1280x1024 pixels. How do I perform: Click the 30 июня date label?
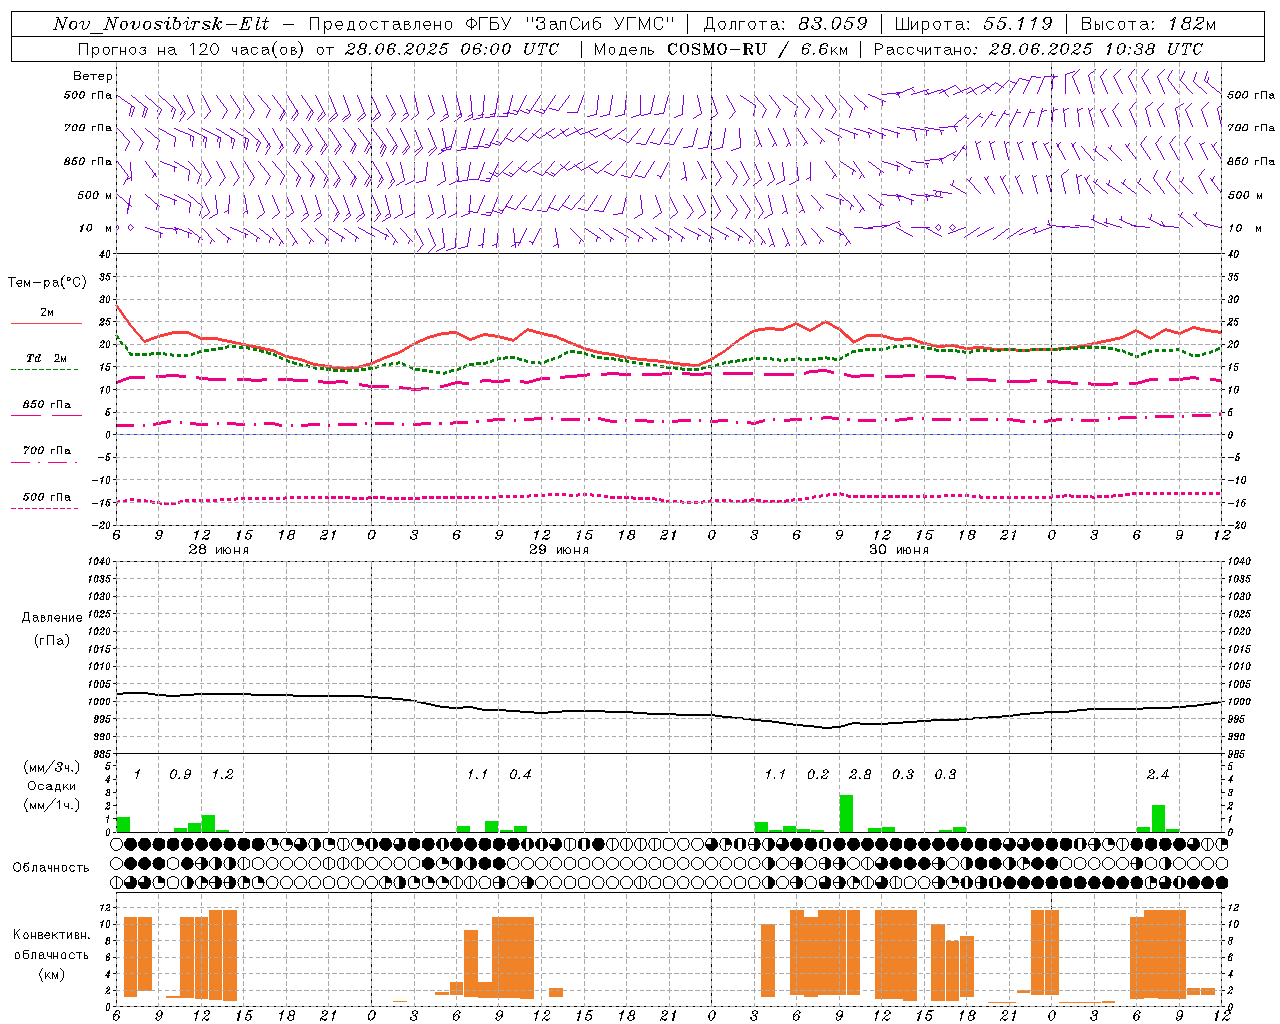(899, 550)
